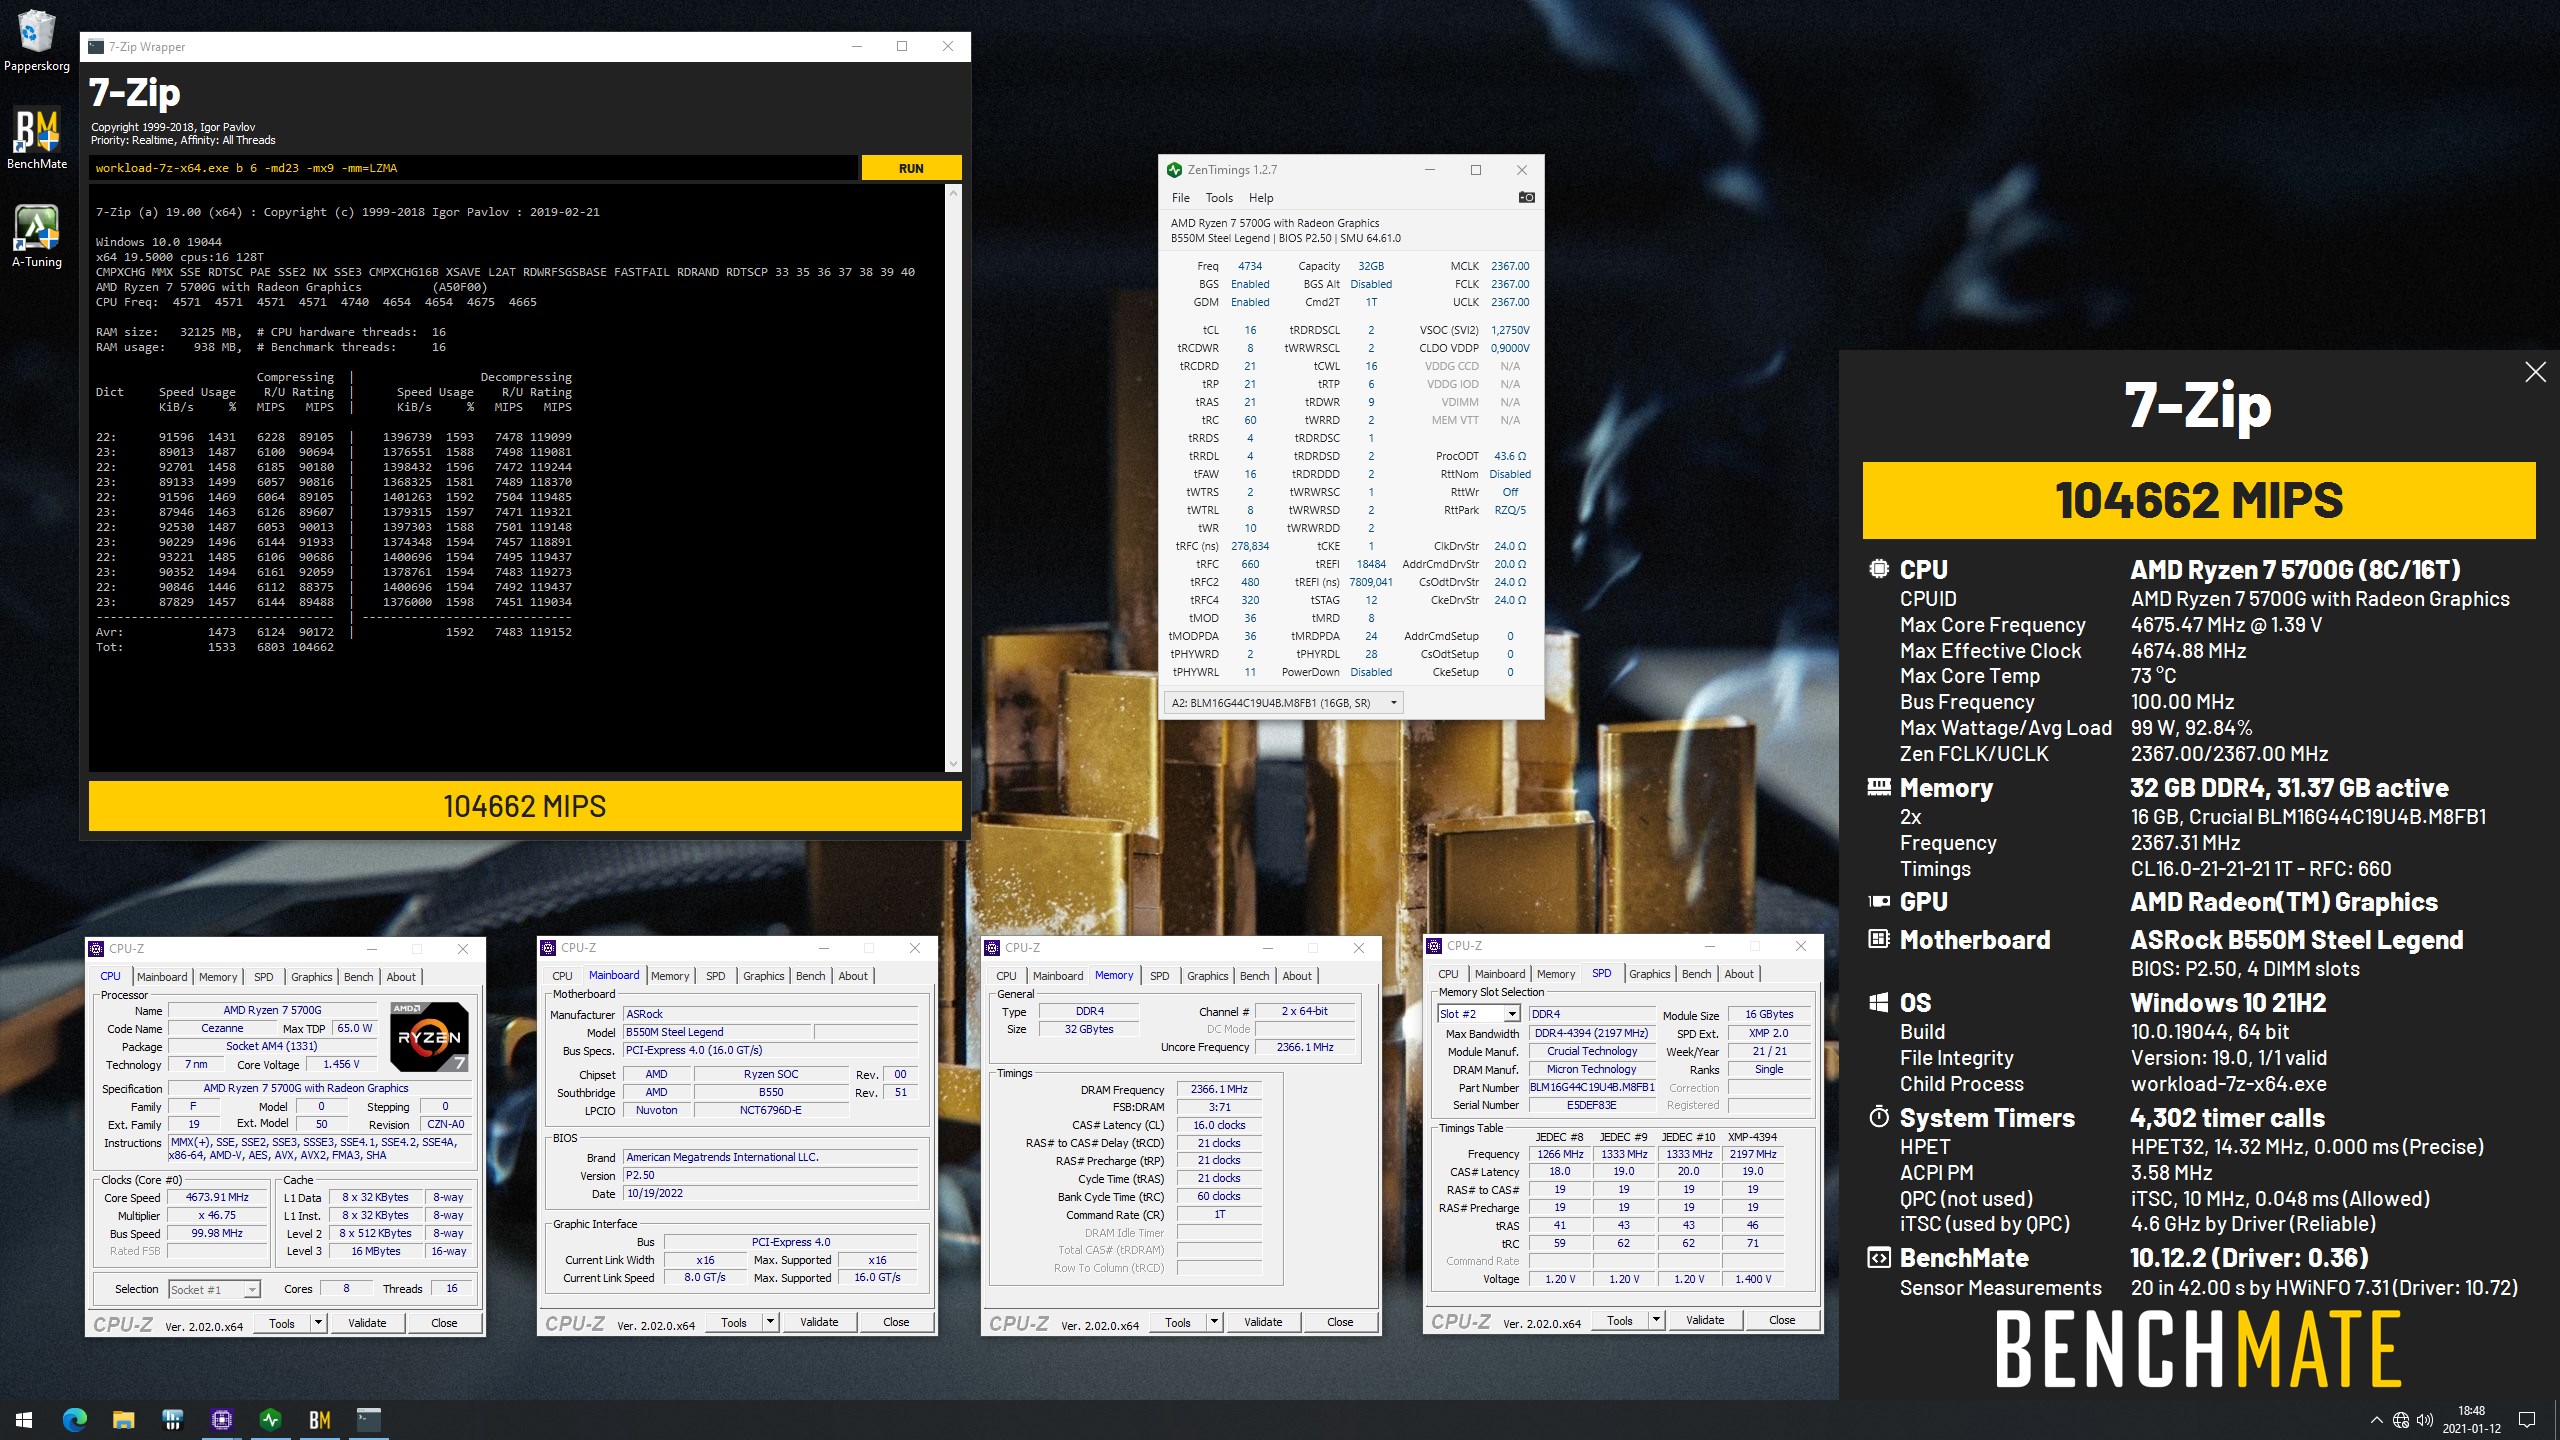Open the A-Tuning desktop shortcut

click(37, 236)
